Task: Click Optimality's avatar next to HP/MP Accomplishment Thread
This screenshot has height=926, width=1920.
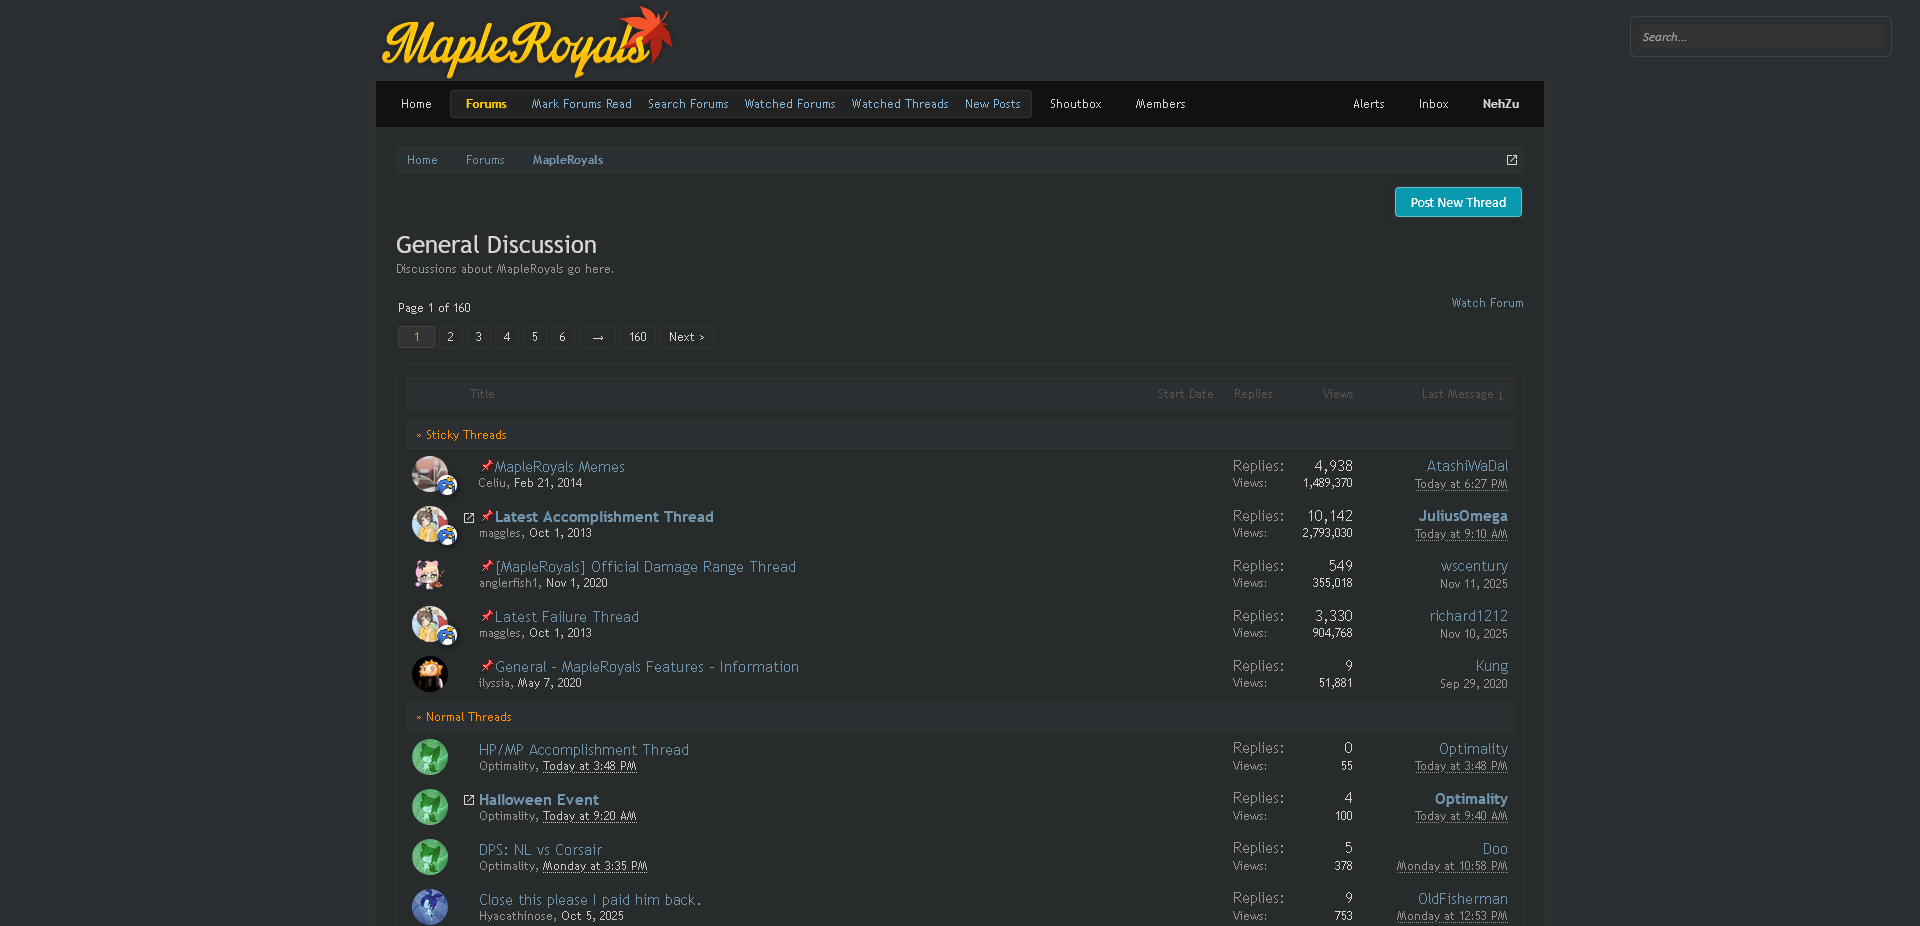Action: (429, 757)
